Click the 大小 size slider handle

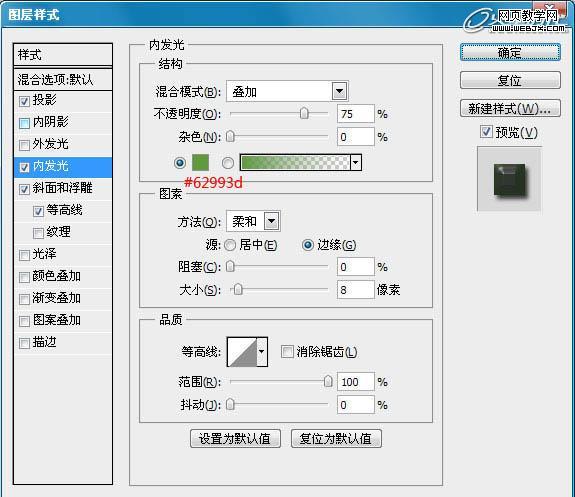(x=238, y=290)
